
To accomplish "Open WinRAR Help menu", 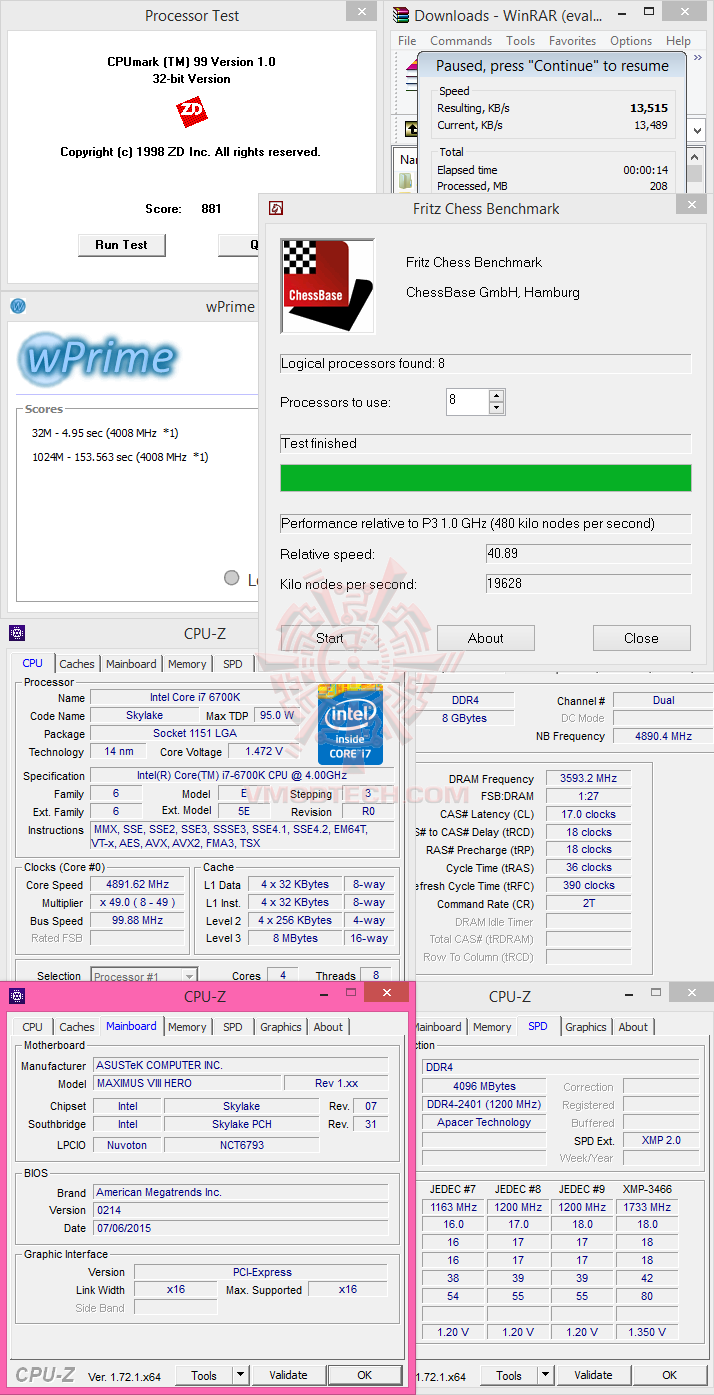I will [x=678, y=41].
